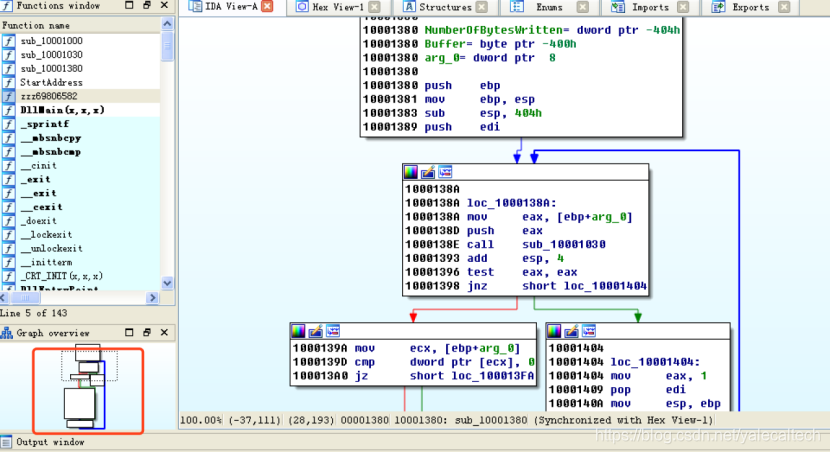830x454 pixels.
Task: Close the Imports tab
Action: [683, 7]
